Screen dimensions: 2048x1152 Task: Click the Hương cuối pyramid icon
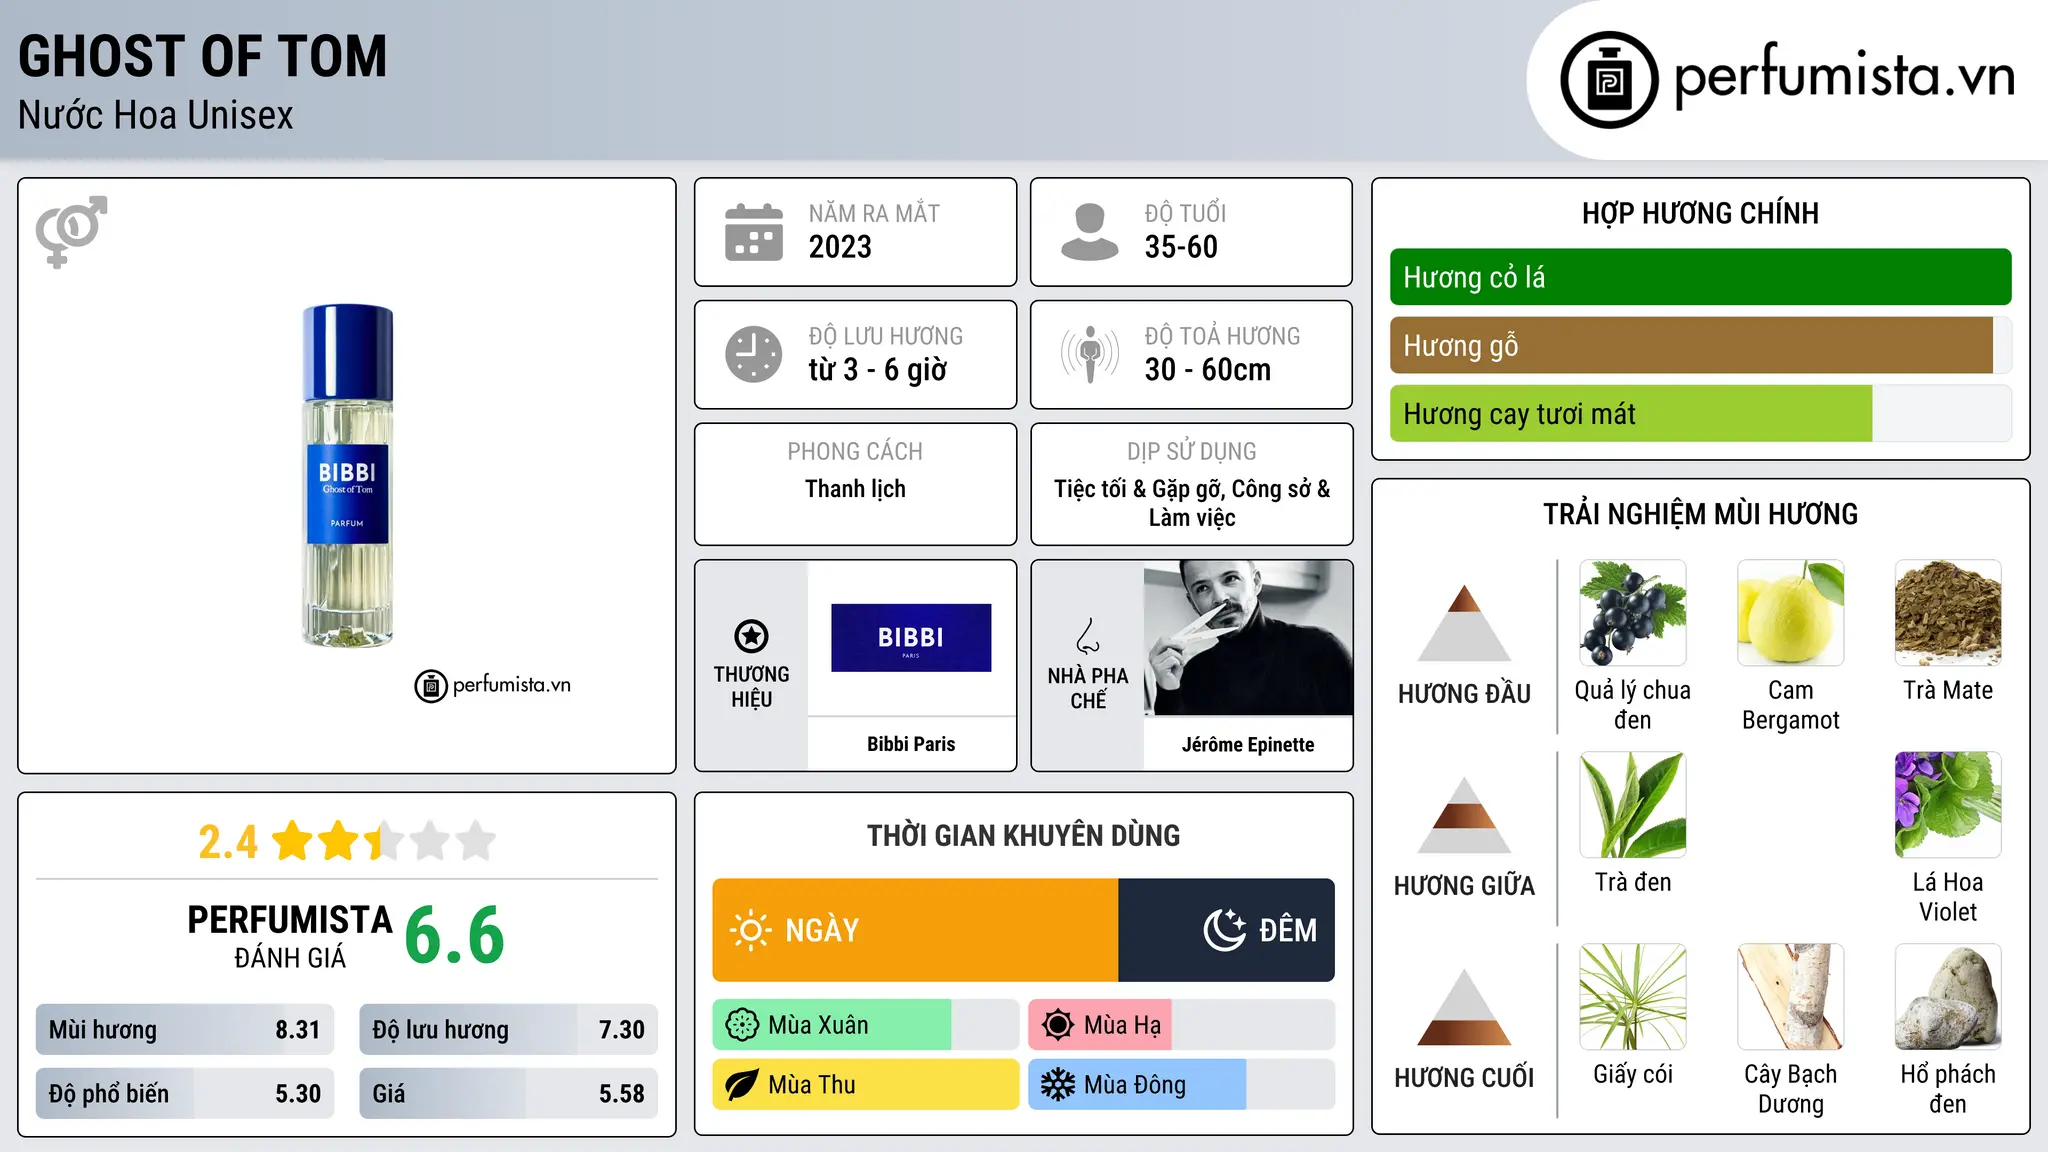(1464, 1007)
